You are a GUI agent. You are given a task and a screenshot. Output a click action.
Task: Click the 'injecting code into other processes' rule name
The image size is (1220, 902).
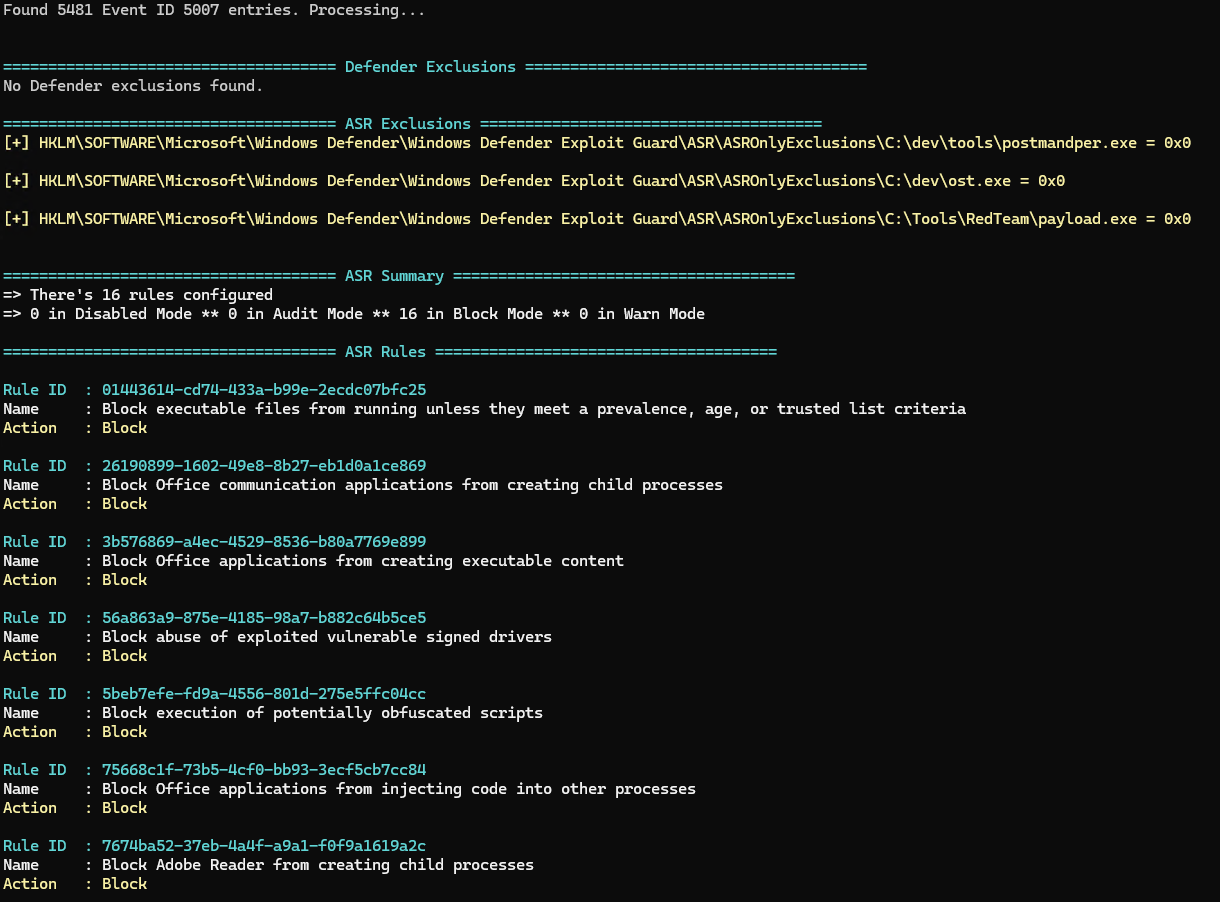tap(399, 789)
